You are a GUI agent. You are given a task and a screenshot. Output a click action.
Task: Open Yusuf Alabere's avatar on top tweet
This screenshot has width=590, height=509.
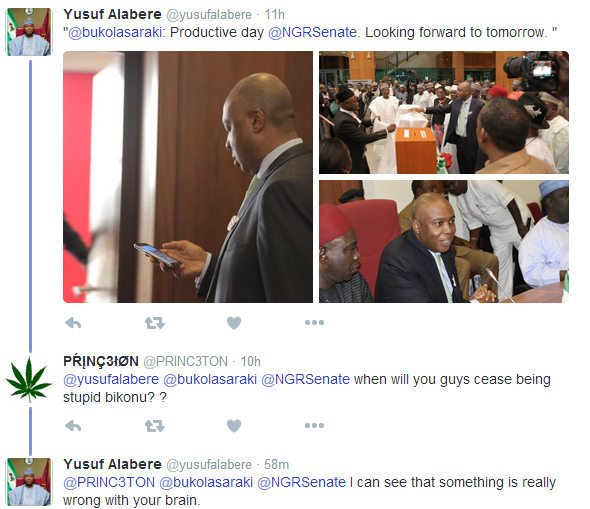click(29, 32)
